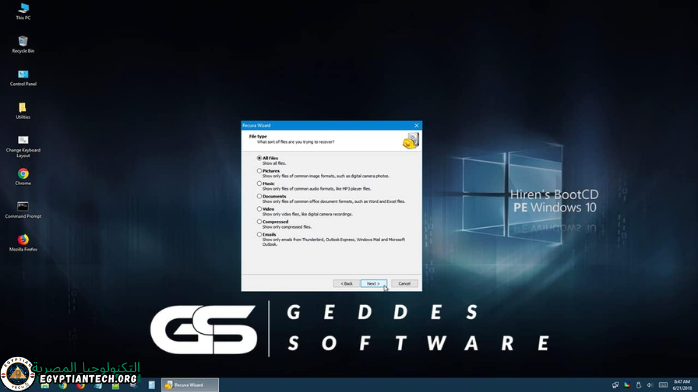Click the Pictures description about image formats
Screen dimensions: 698x392
click(x=326, y=176)
